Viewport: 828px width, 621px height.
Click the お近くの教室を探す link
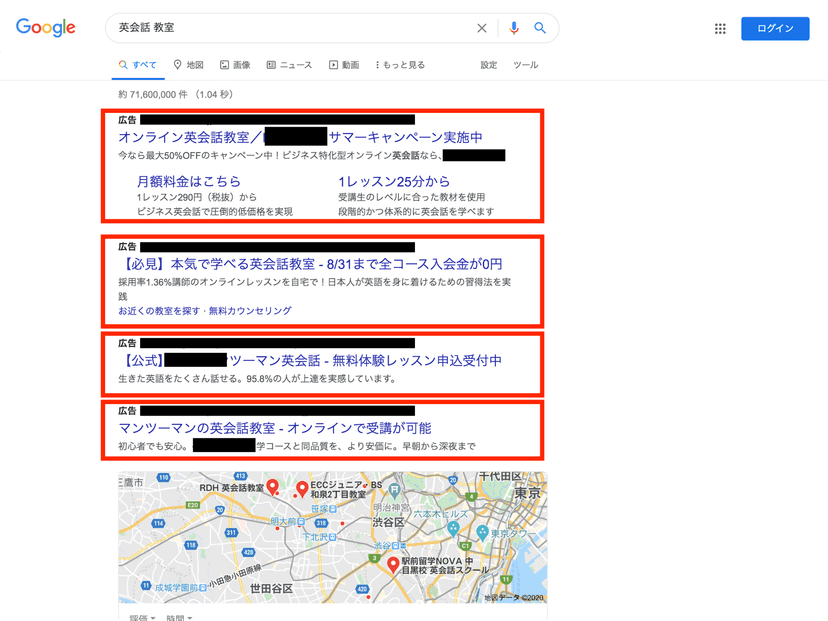click(x=159, y=310)
